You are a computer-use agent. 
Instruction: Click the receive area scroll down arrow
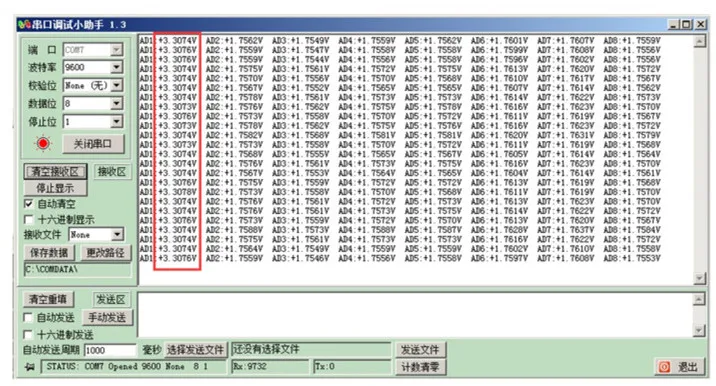tap(699, 278)
